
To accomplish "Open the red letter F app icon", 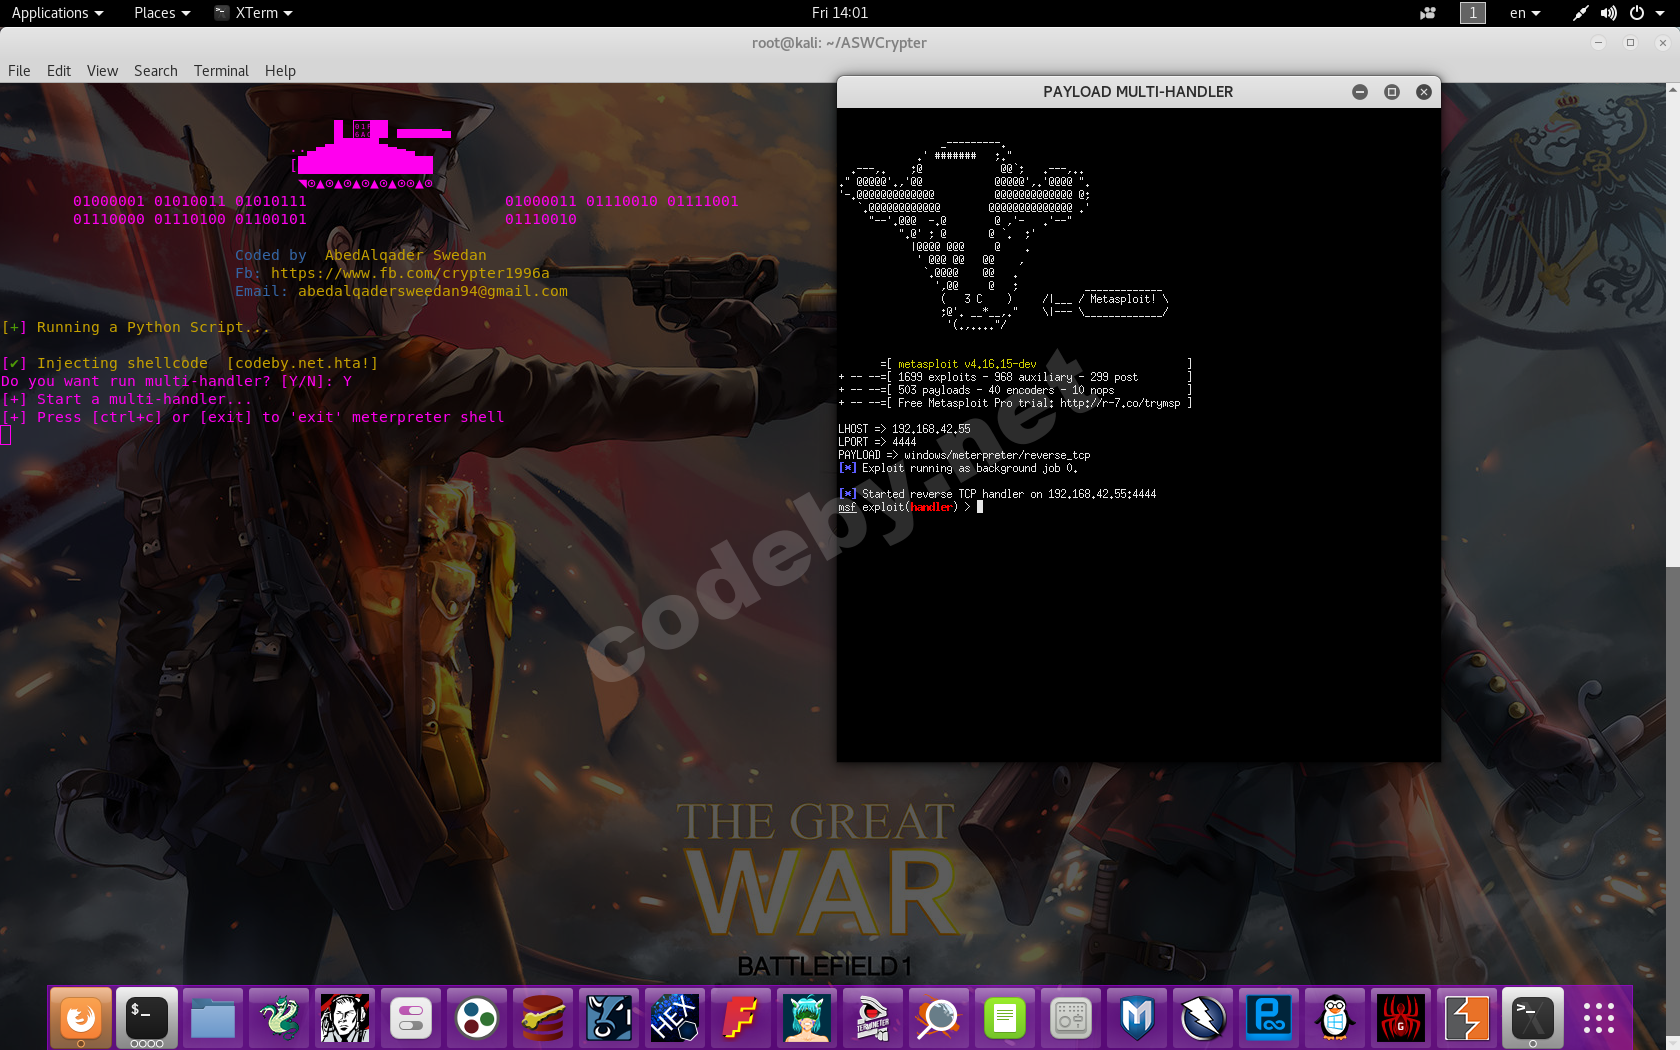I will pyautogui.click(x=741, y=1018).
